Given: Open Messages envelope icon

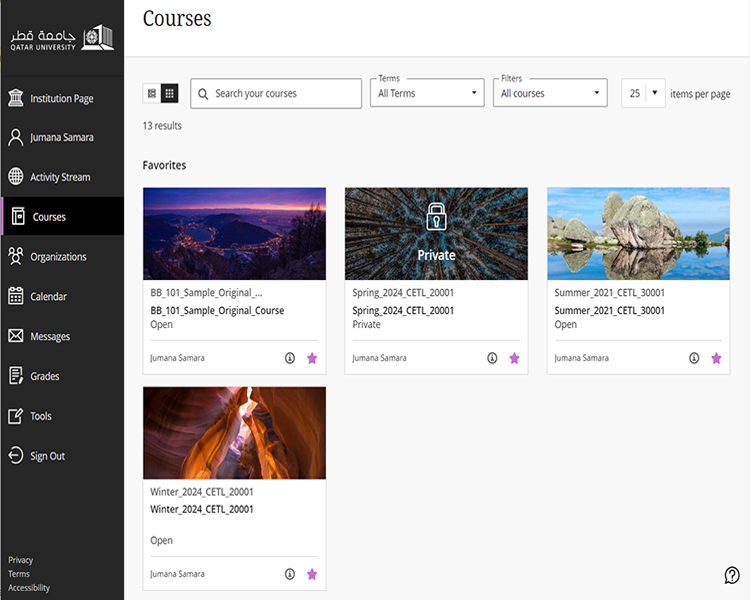Looking at the screenshot, I should coord(16,336).
